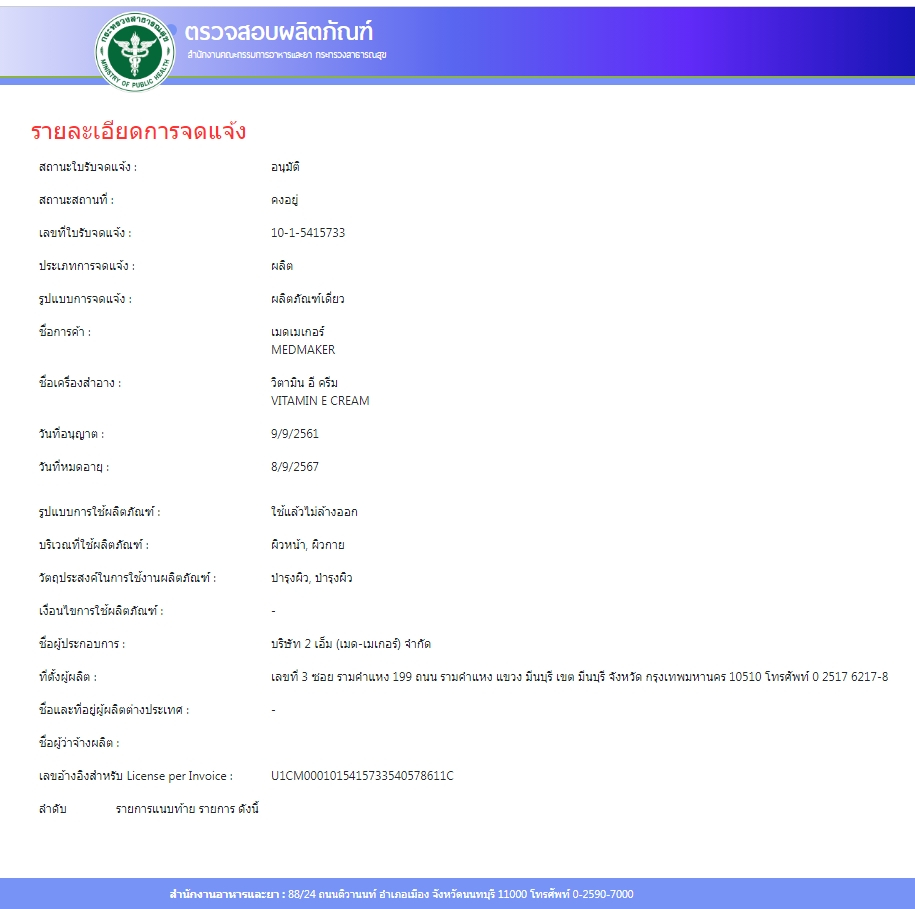Click the approval date 9/9/2561
This screenshot has width=915, height=915.
pos(295,434)
